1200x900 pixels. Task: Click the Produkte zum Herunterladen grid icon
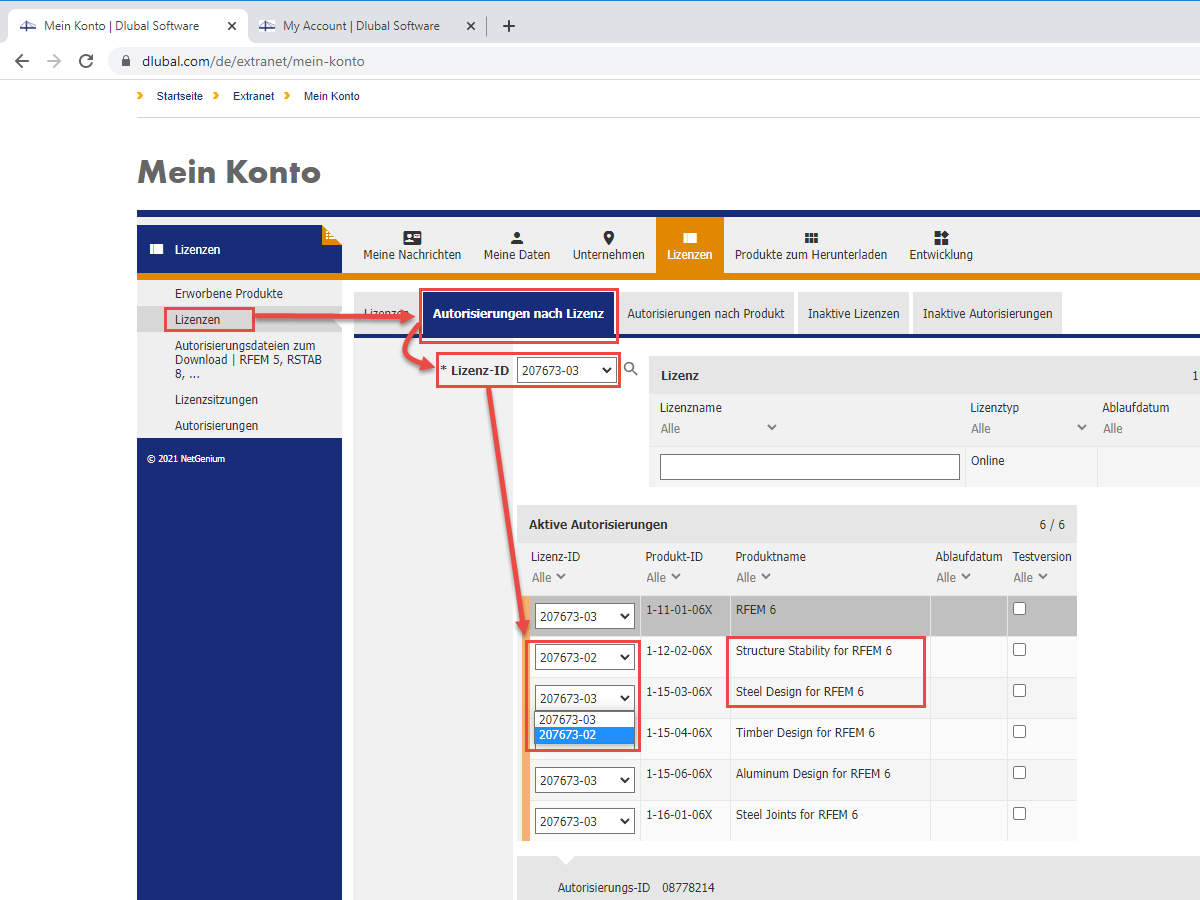[811, 238]
